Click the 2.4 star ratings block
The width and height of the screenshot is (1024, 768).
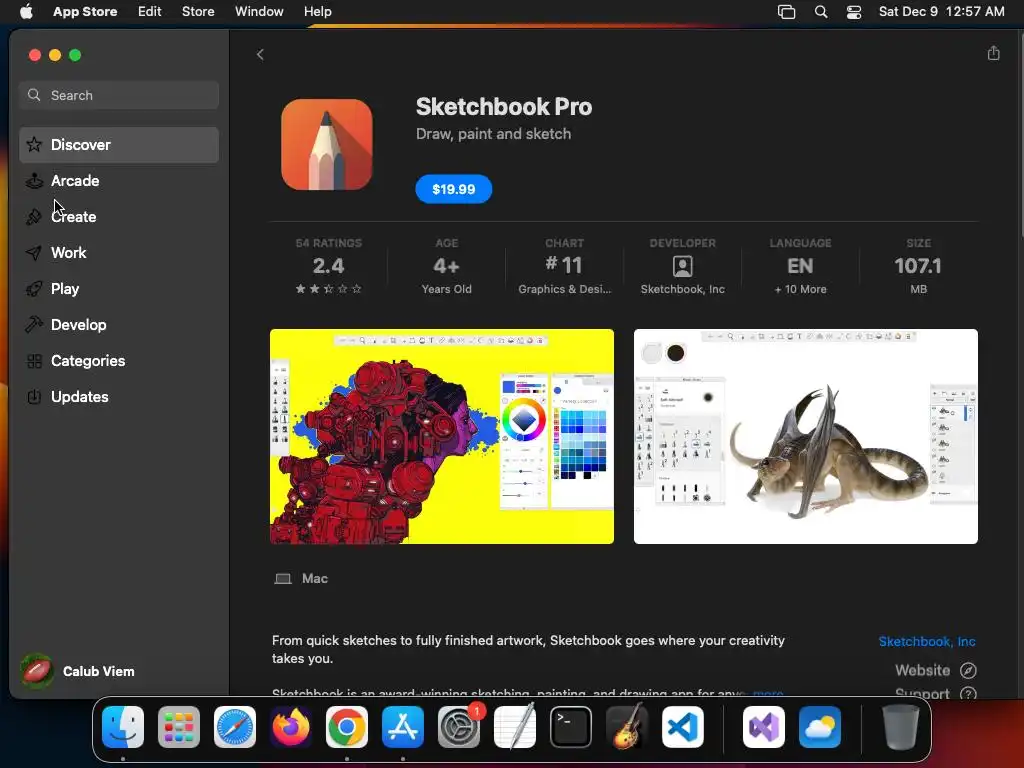328,266
